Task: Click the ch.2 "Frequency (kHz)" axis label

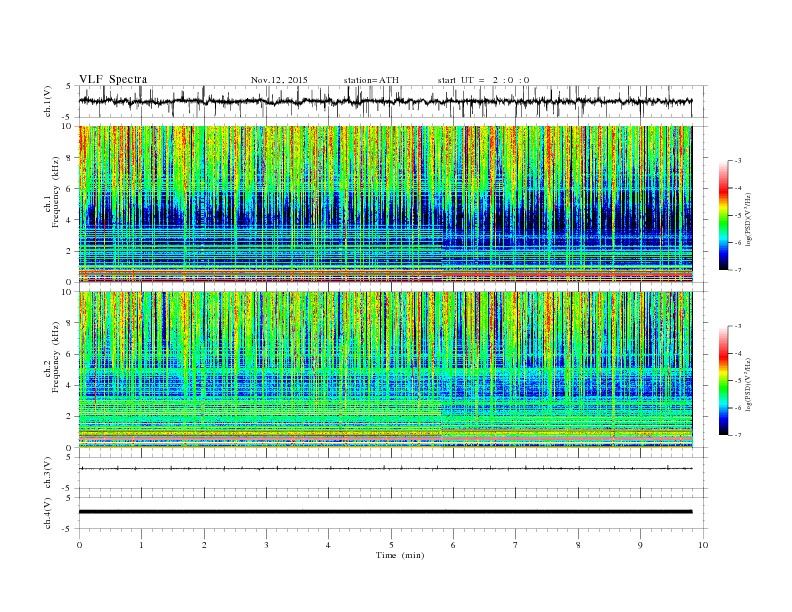Action: click(55, 358)
